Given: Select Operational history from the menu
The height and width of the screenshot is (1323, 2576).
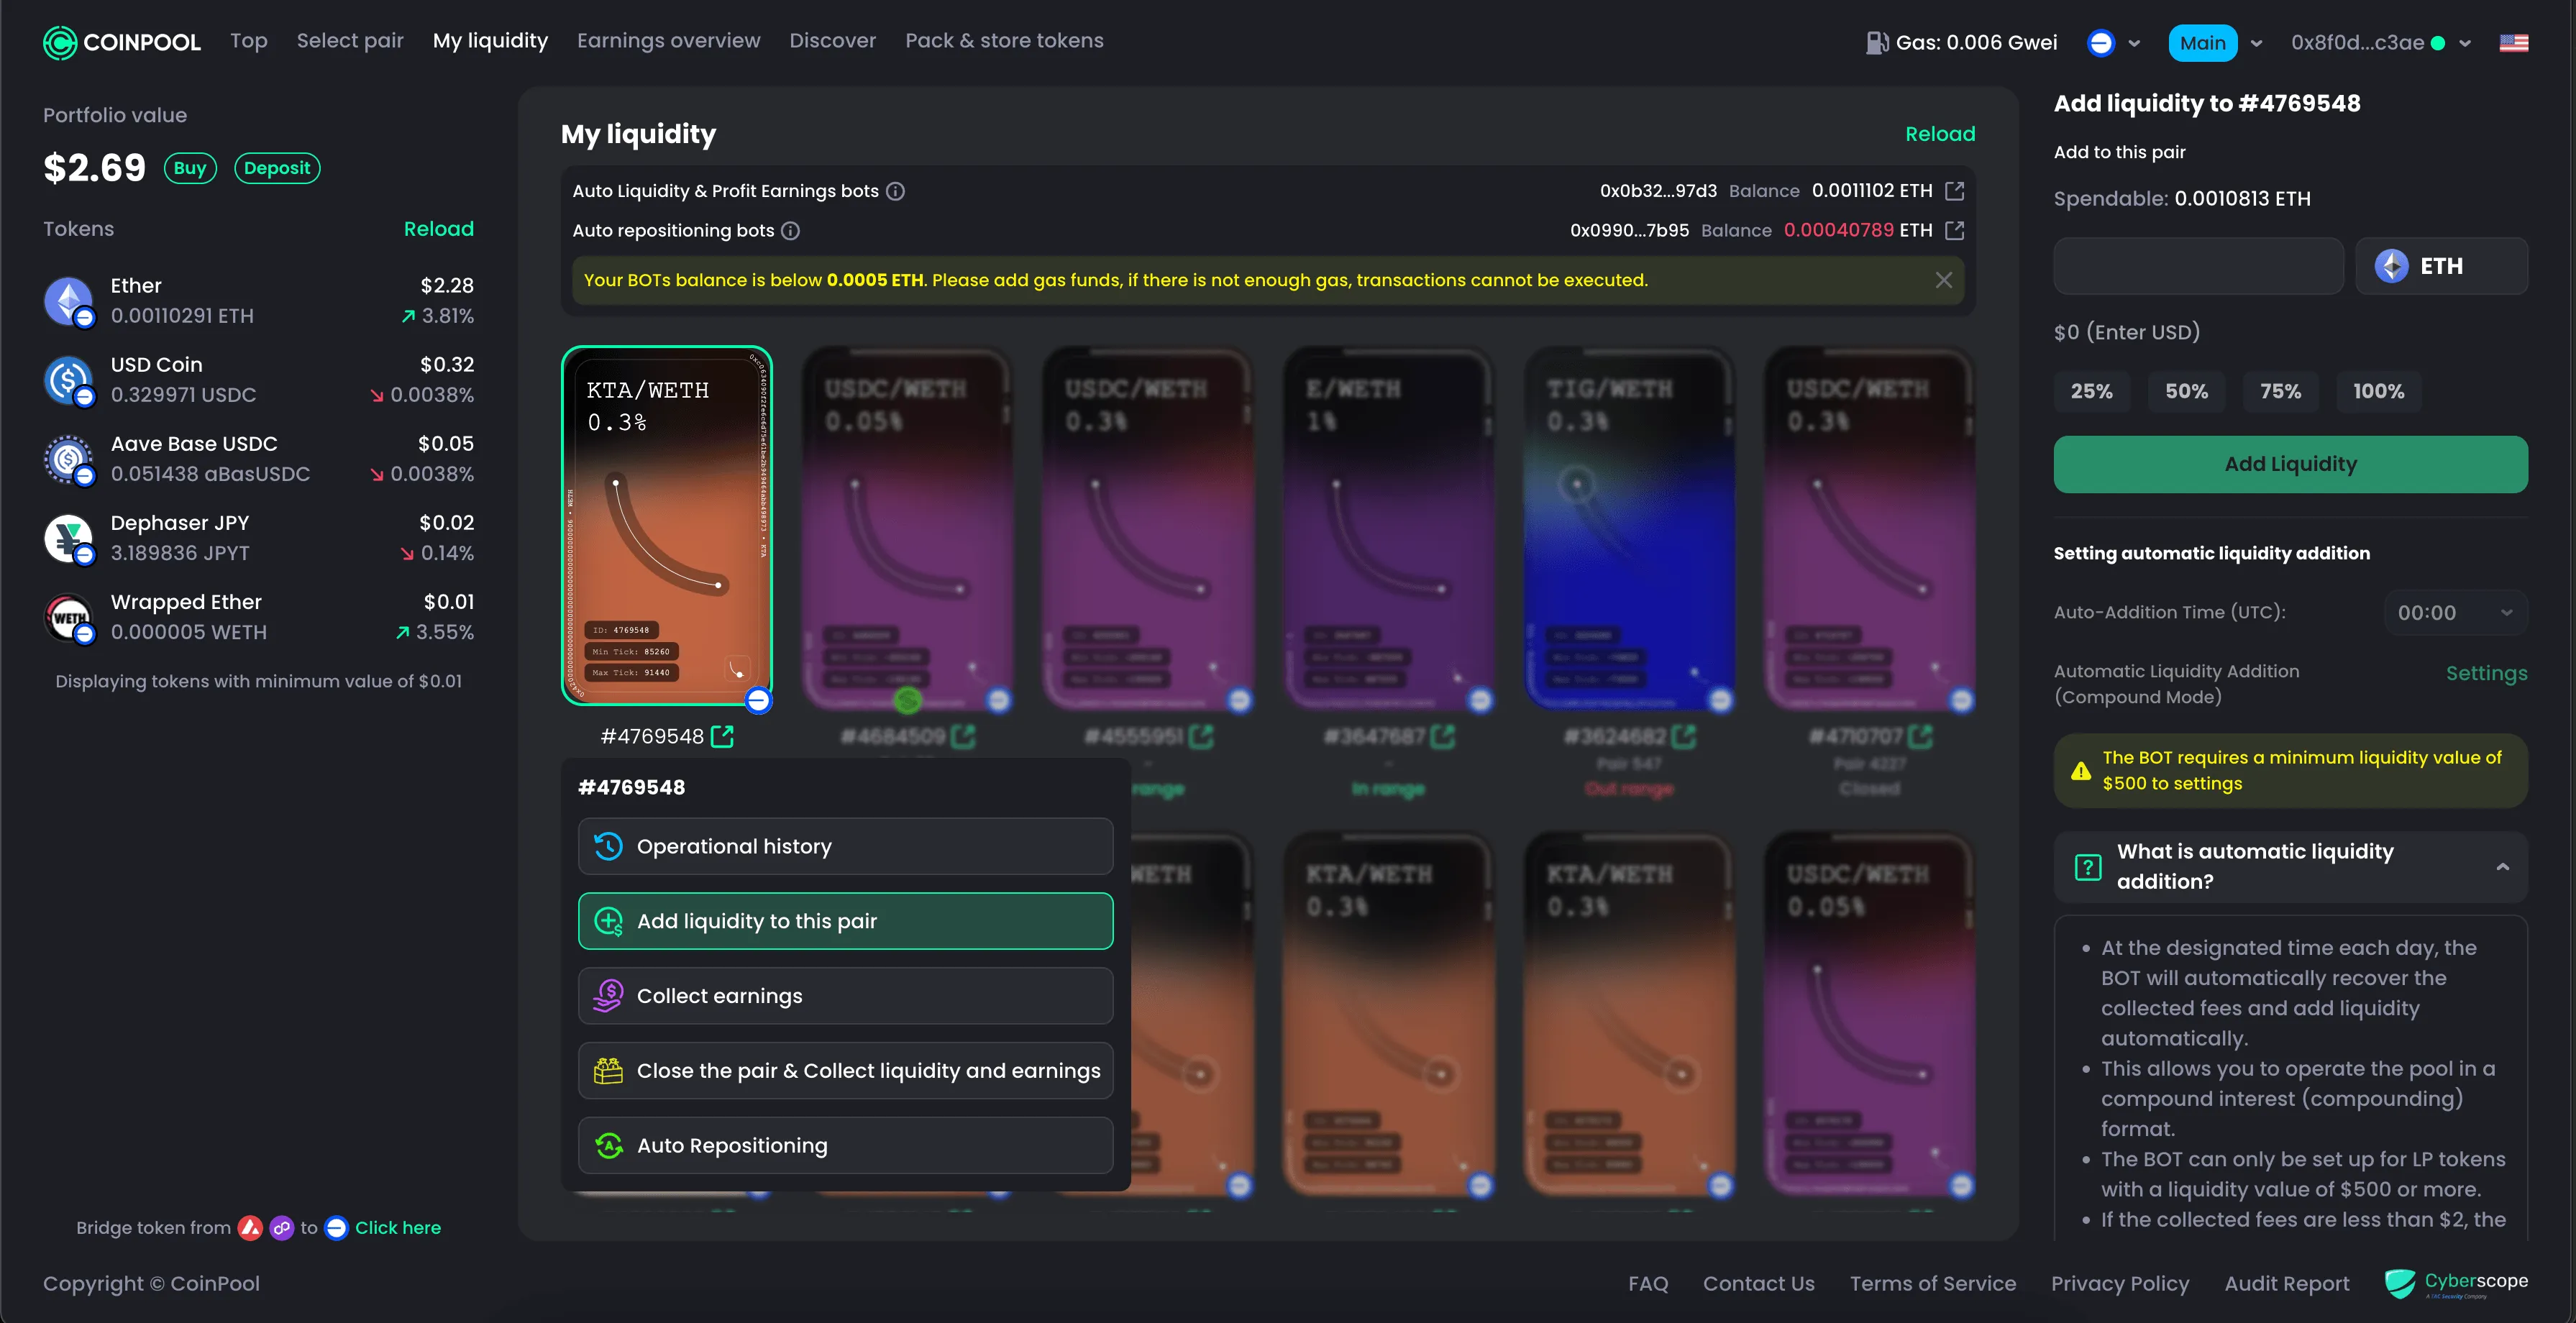Looking at the screenshot, I should point(845,846).
